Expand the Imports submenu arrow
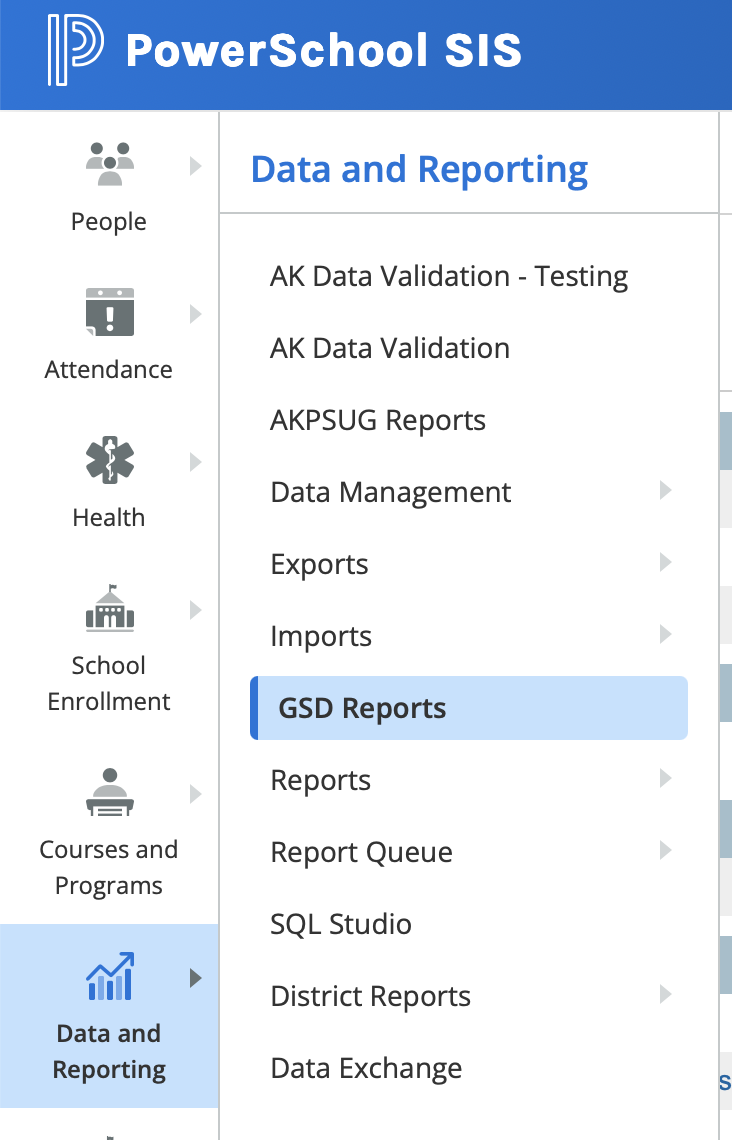The image size is (732, 1140). (665, 635)
